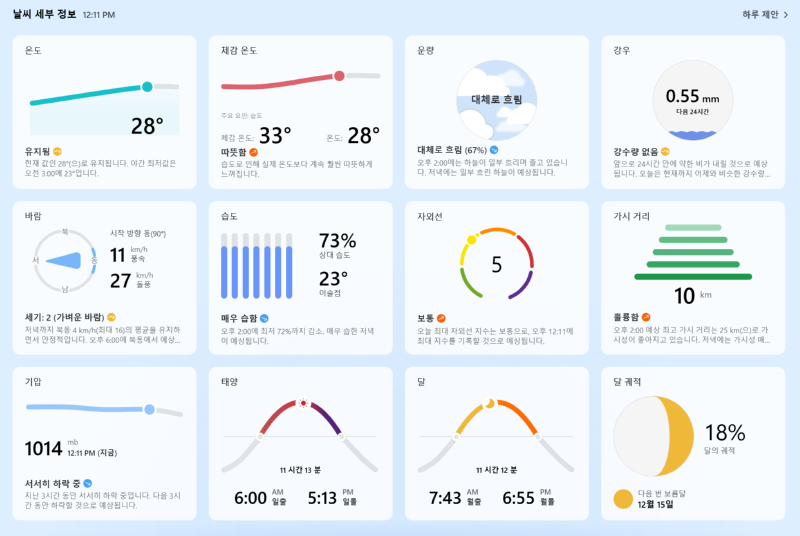Click the blue trend icon beside 대체로 흐림 (67%)
Viewport: 800px width, 536px height.
tap(494, 150)
